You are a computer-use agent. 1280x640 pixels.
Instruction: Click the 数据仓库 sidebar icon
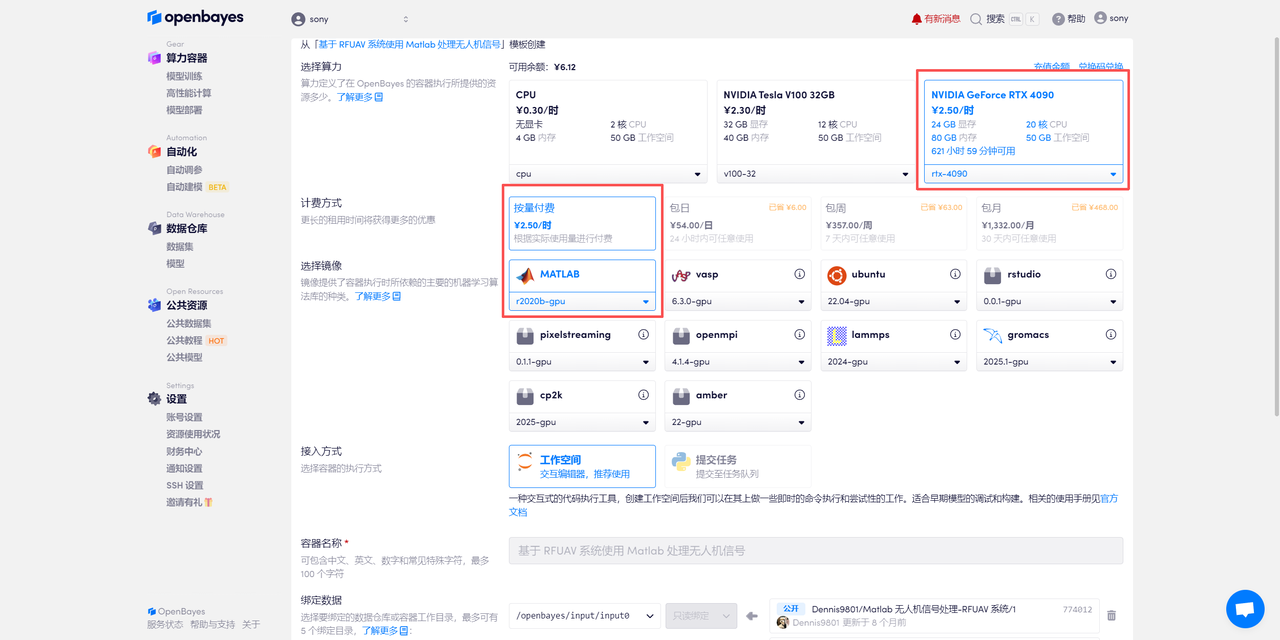pos(154,228)
